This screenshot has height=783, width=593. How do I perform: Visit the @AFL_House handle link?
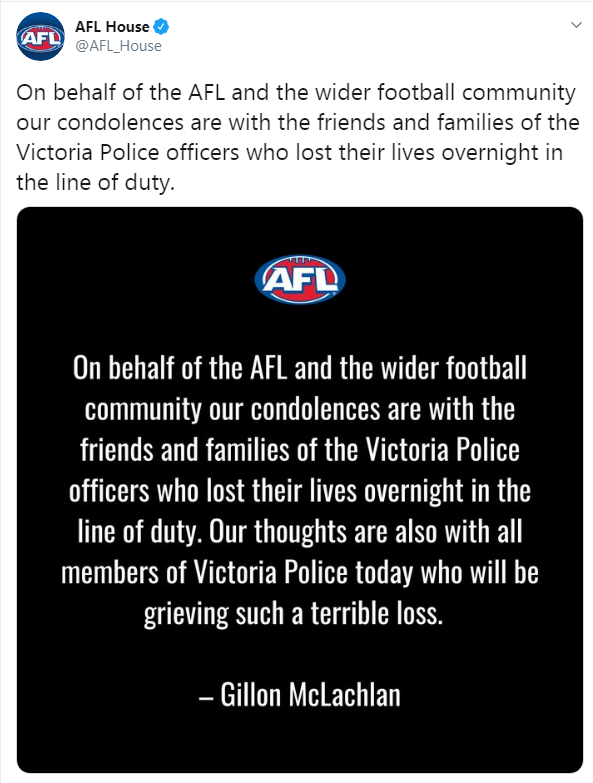pyautogui.click(x=118, y=46)
